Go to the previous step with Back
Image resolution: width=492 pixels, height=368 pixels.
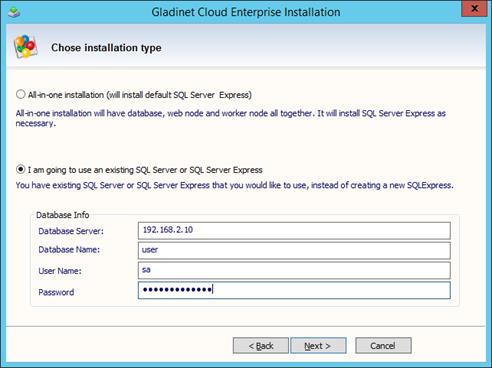pos(261,346)
